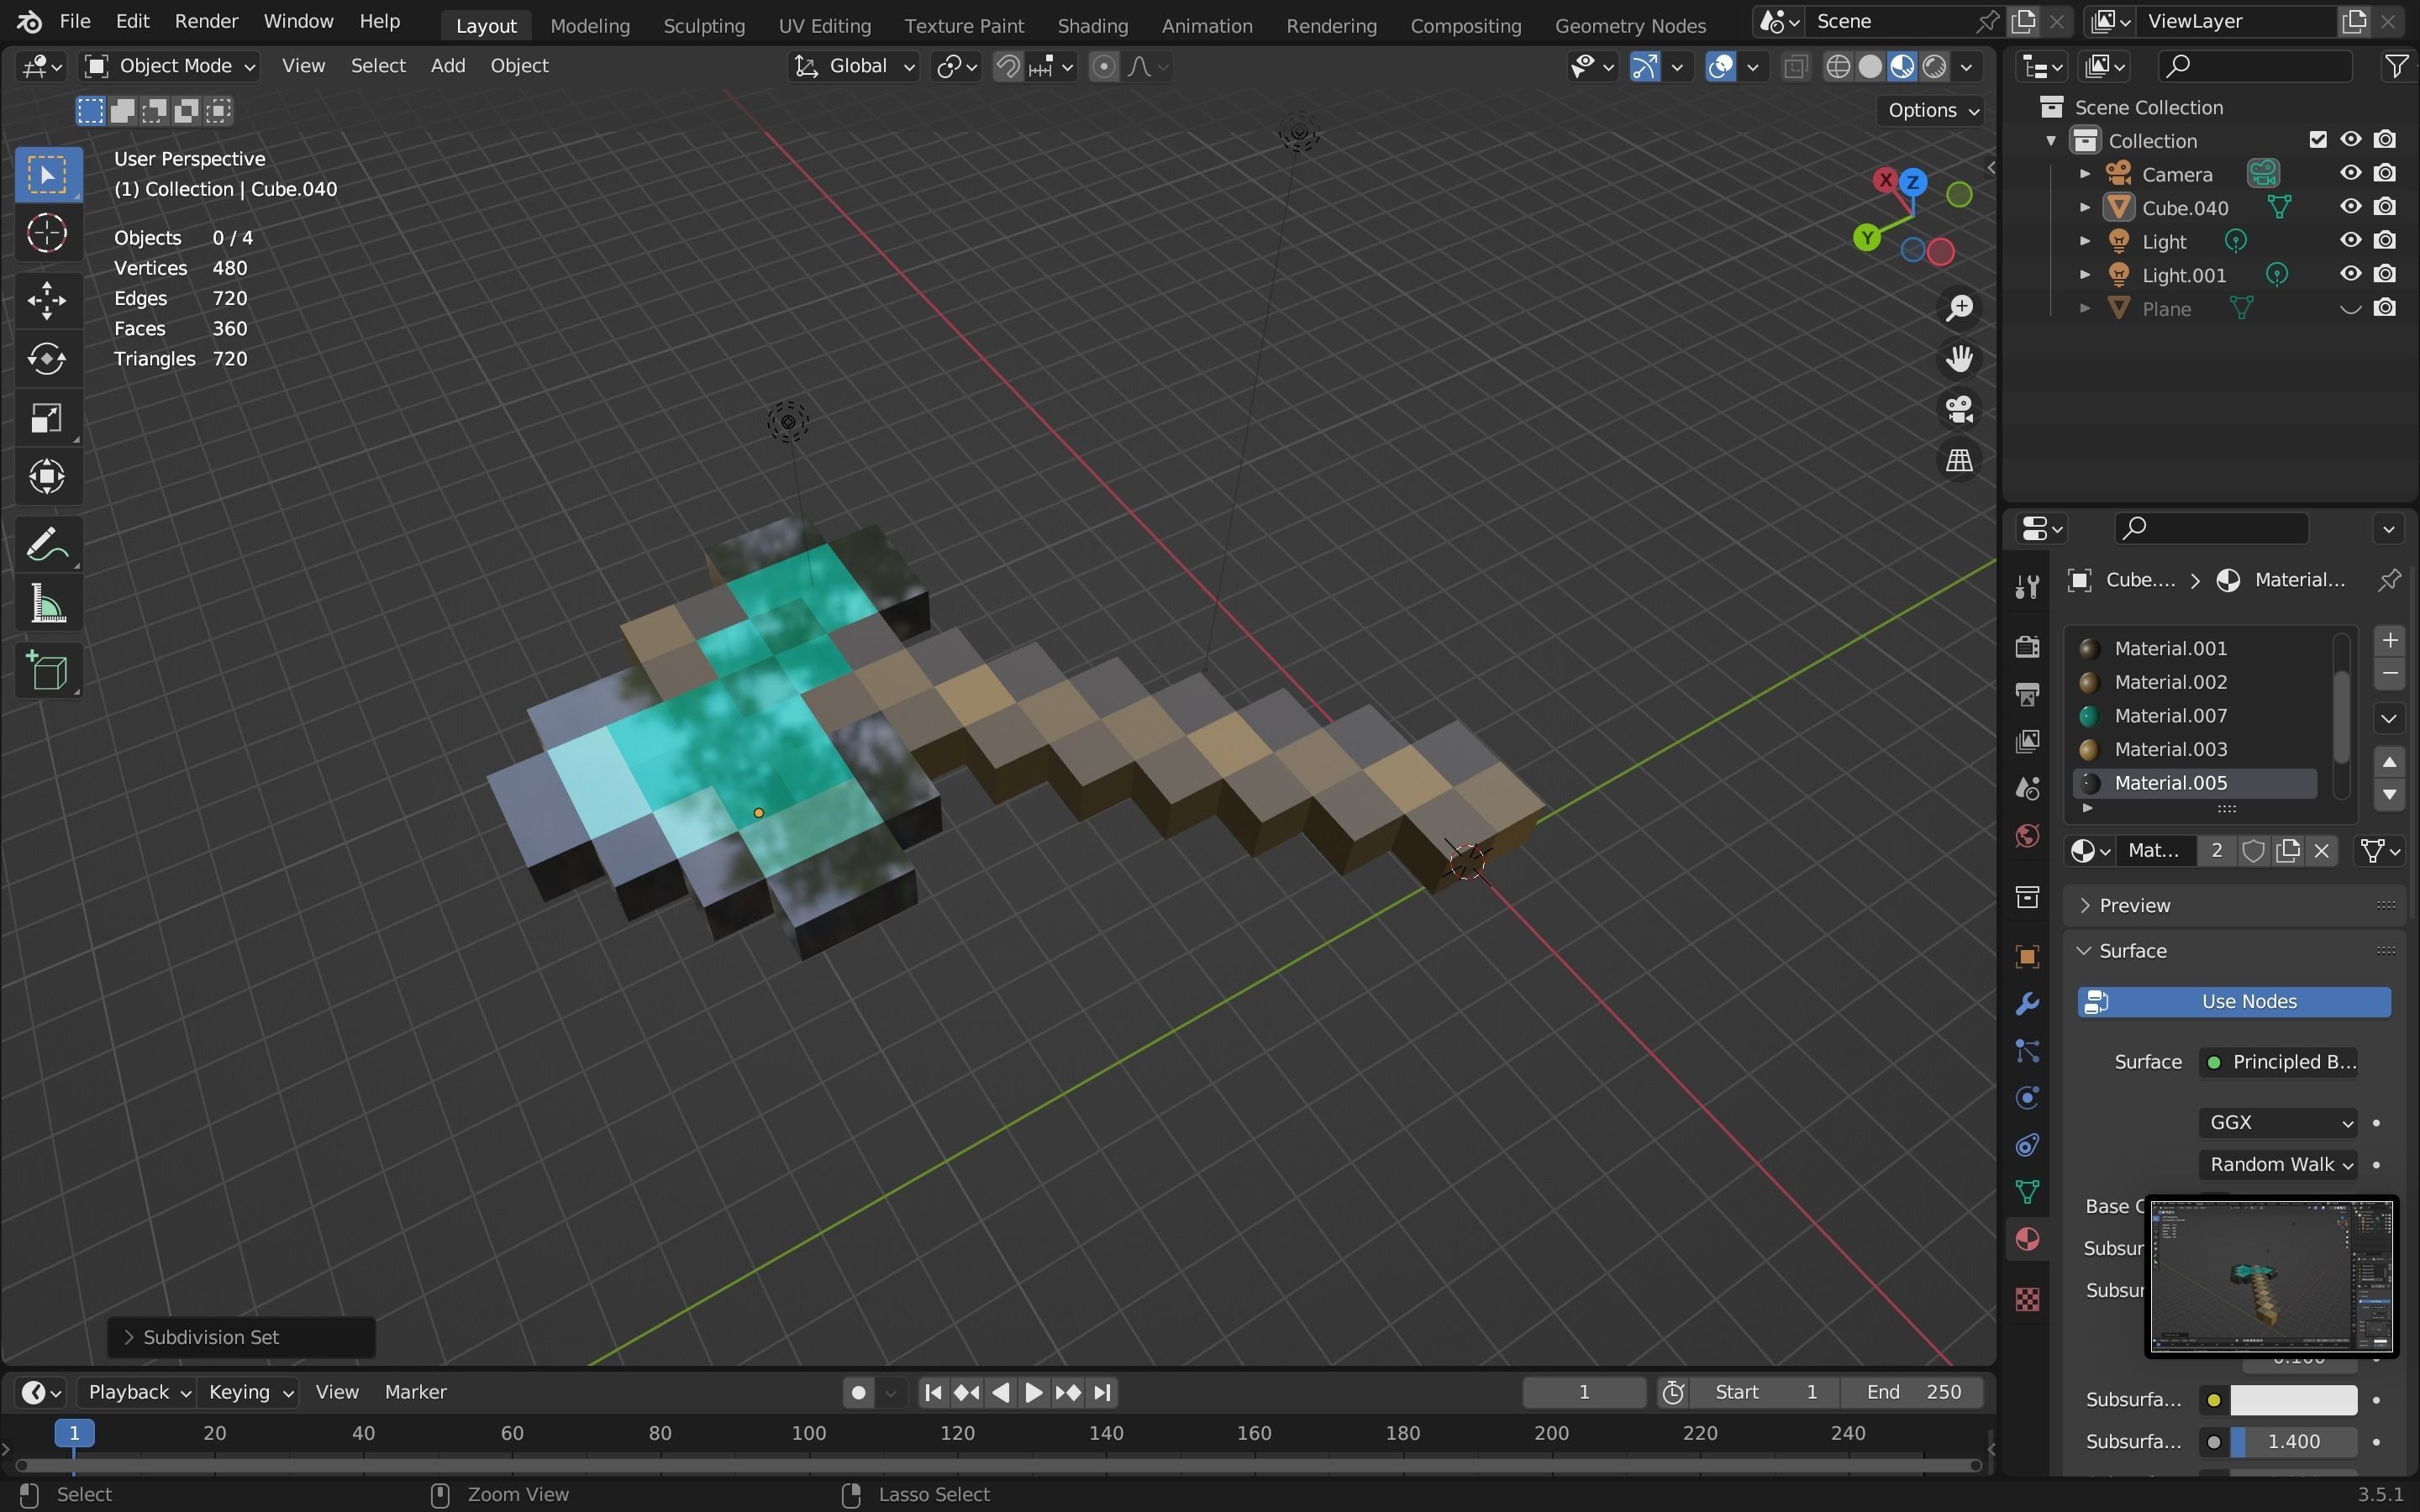
Task: Open the Options dropdown in viewport
Action: tap(1931, 111)
